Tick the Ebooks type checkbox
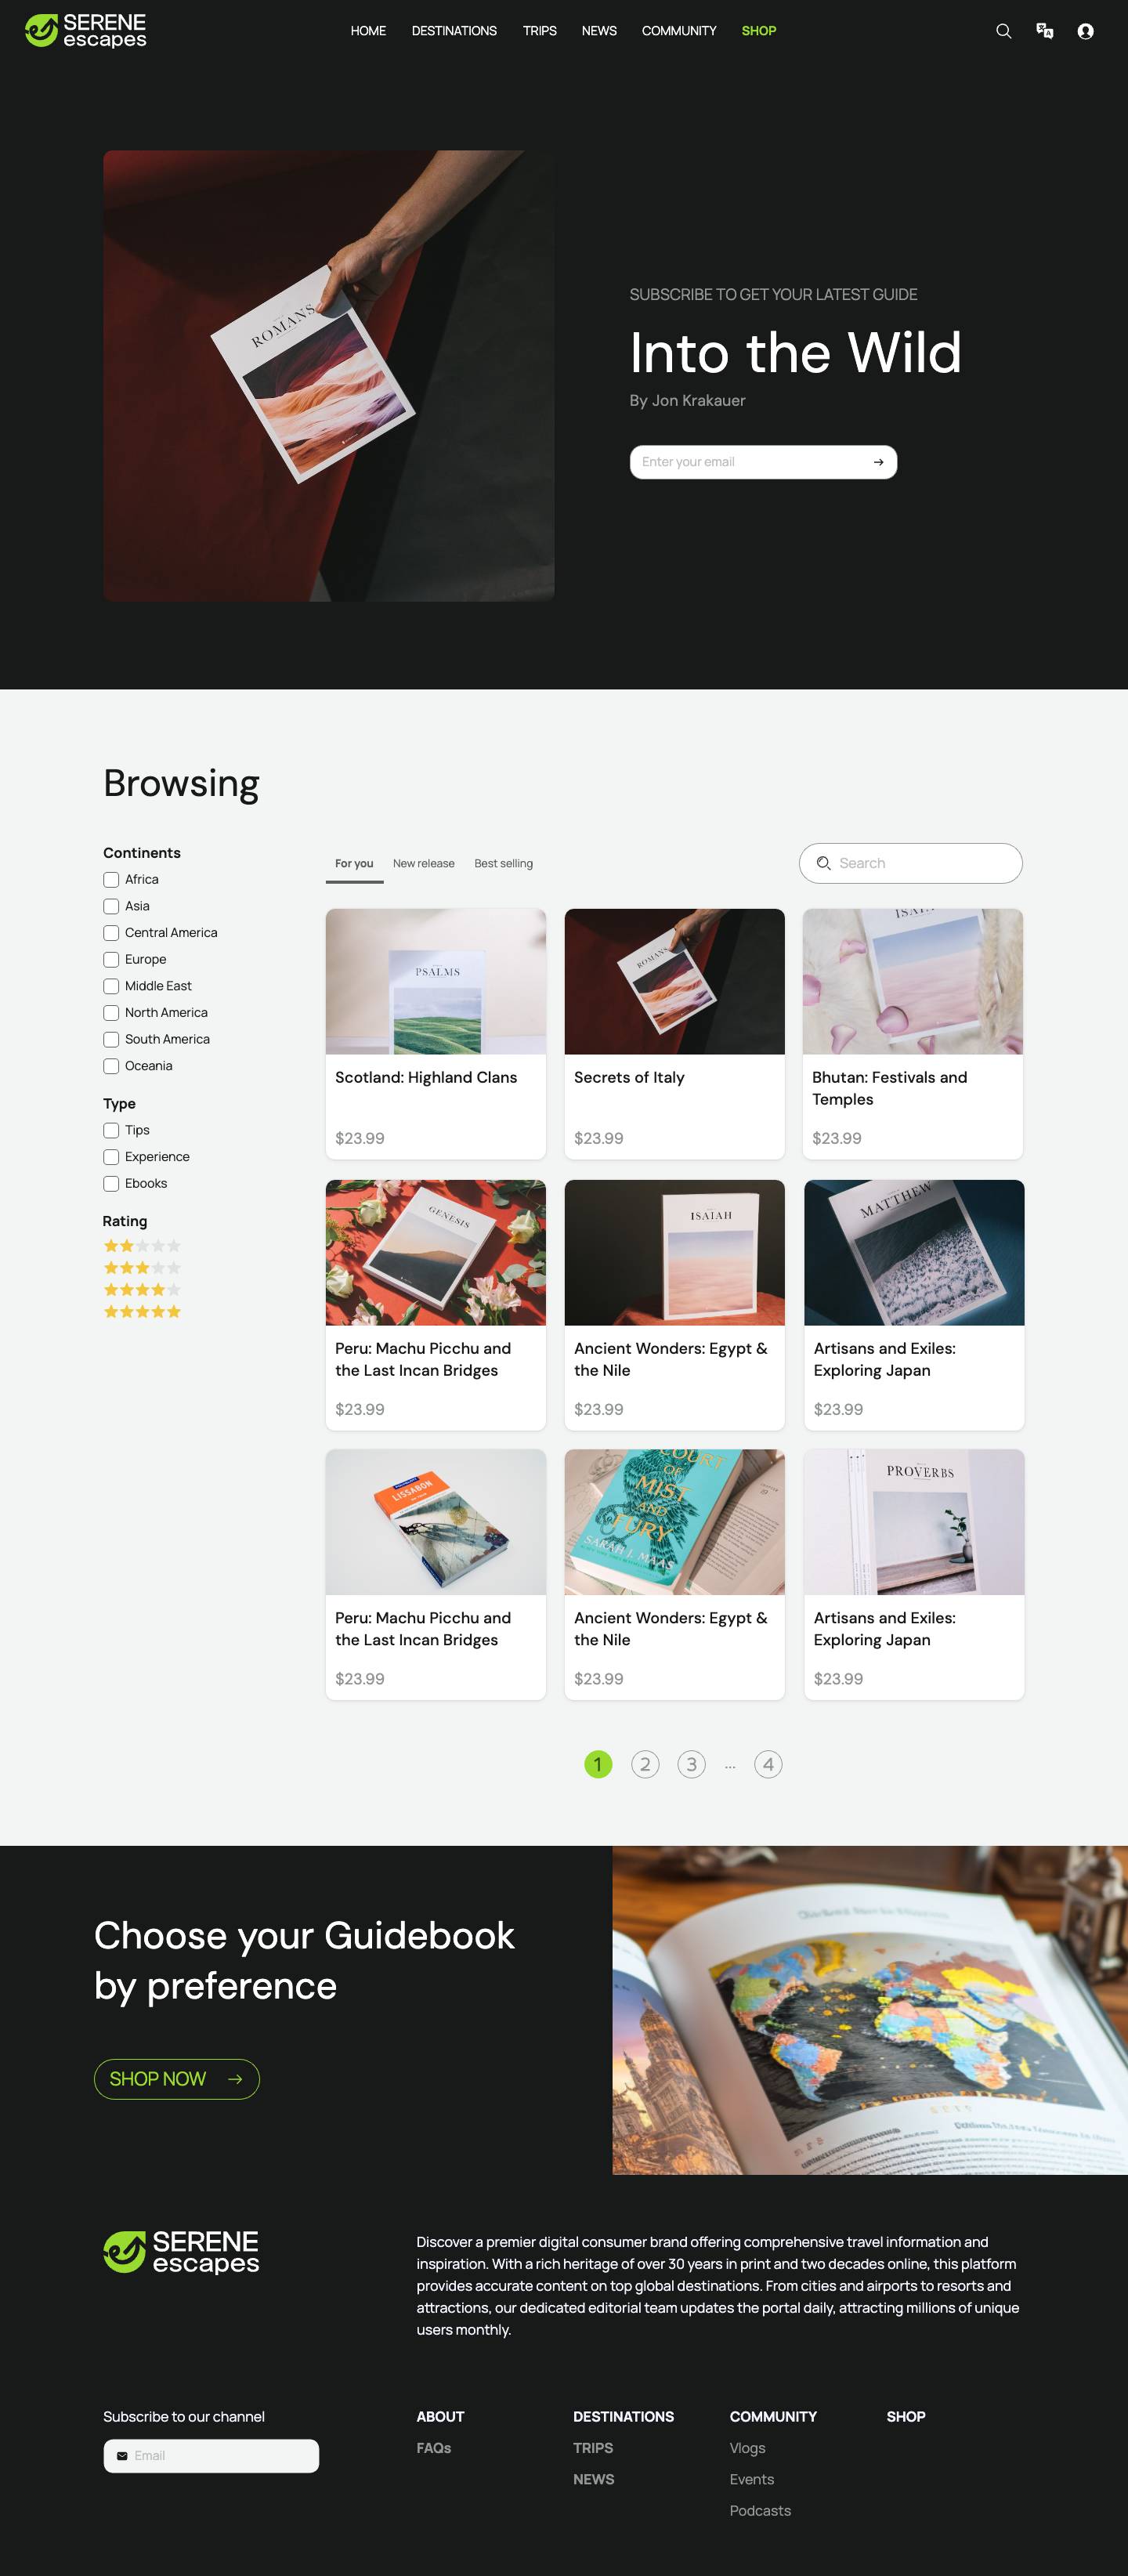 111,1184
